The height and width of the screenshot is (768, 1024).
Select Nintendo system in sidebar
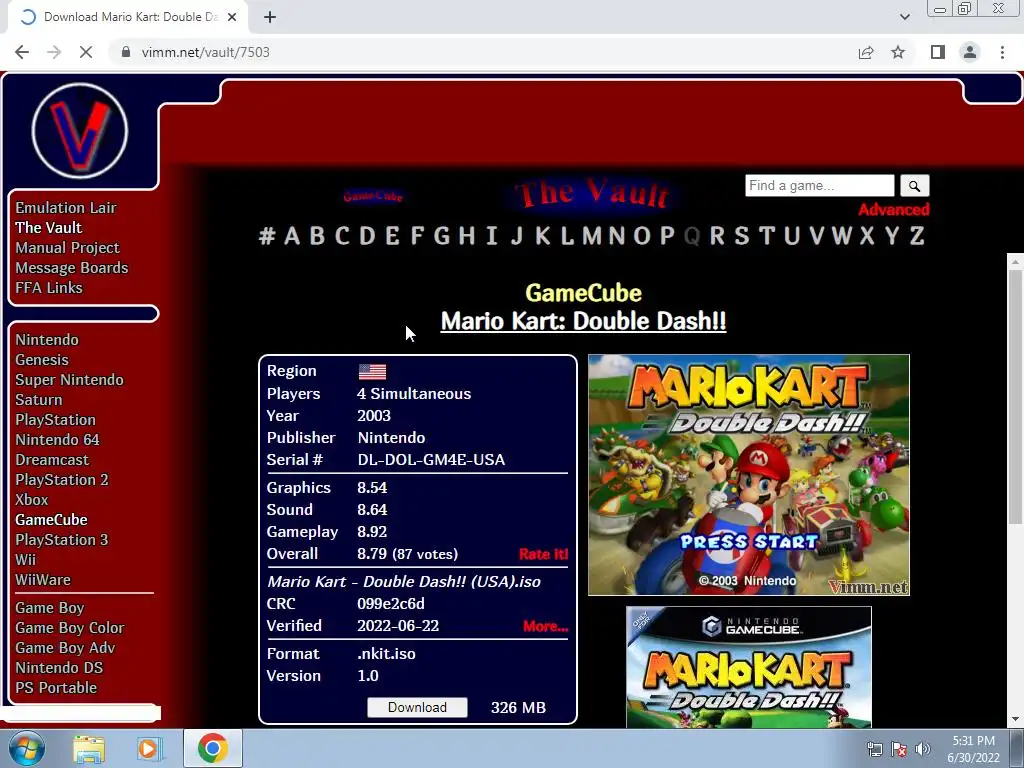47,340
